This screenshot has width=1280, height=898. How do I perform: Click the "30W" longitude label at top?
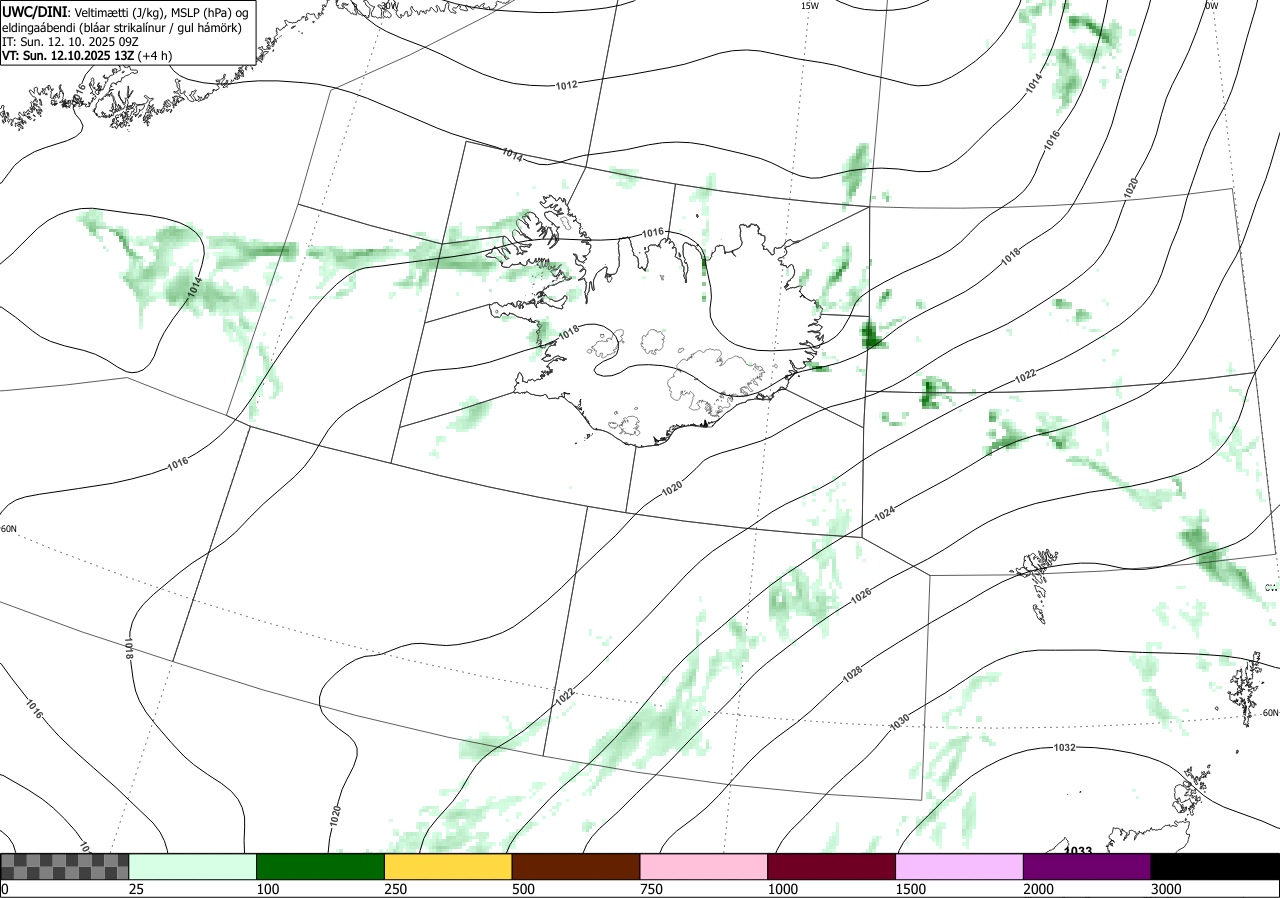coord(389,5)
